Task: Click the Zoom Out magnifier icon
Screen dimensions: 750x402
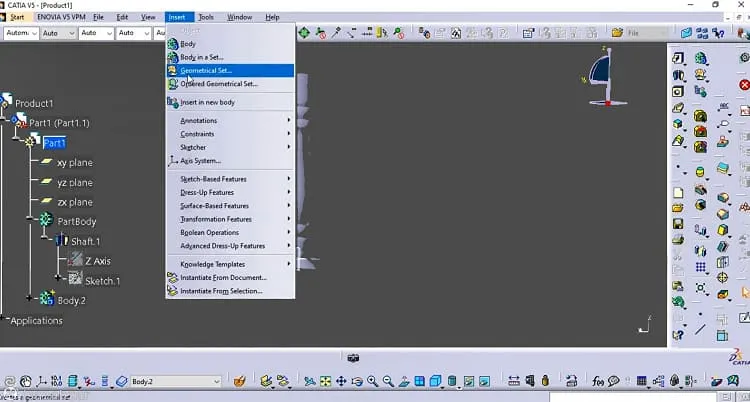Action: click(388, 381)
